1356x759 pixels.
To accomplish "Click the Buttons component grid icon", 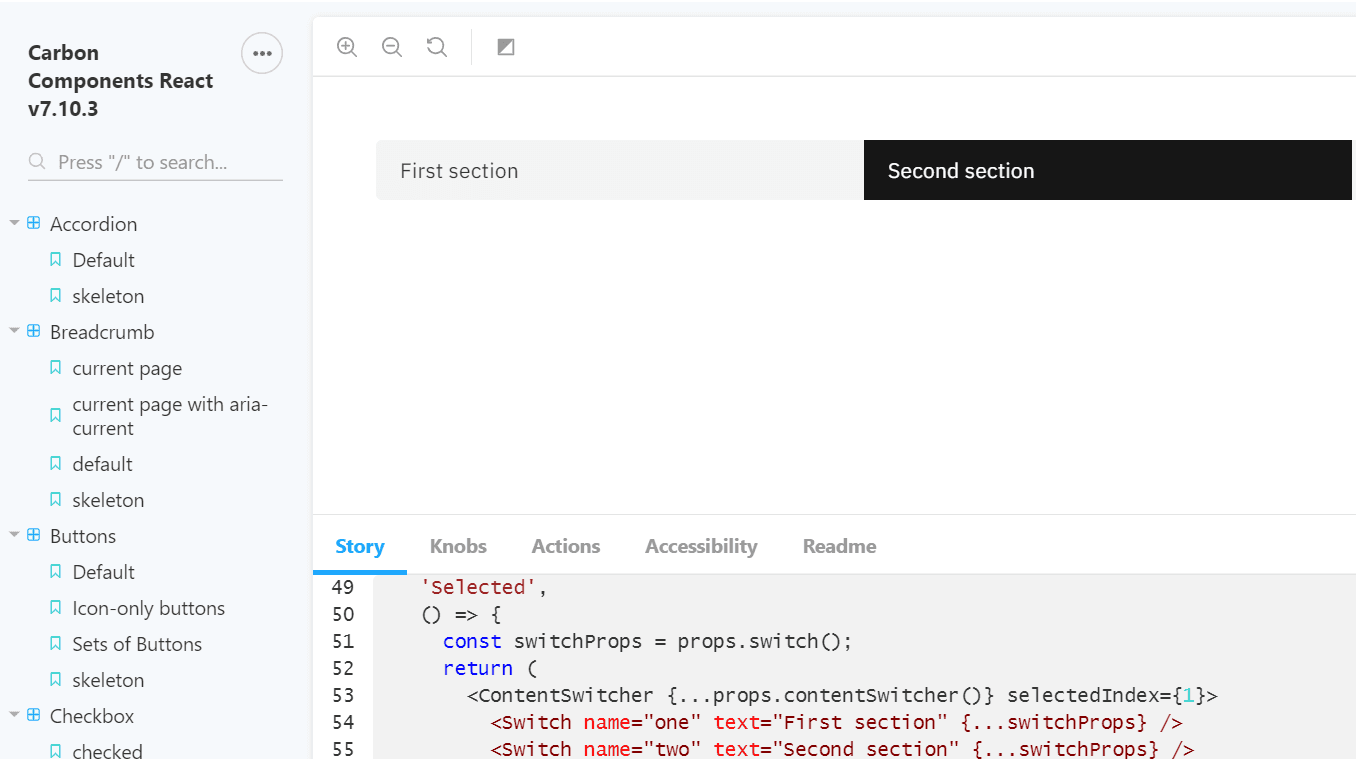I will [x=34, y=535].
